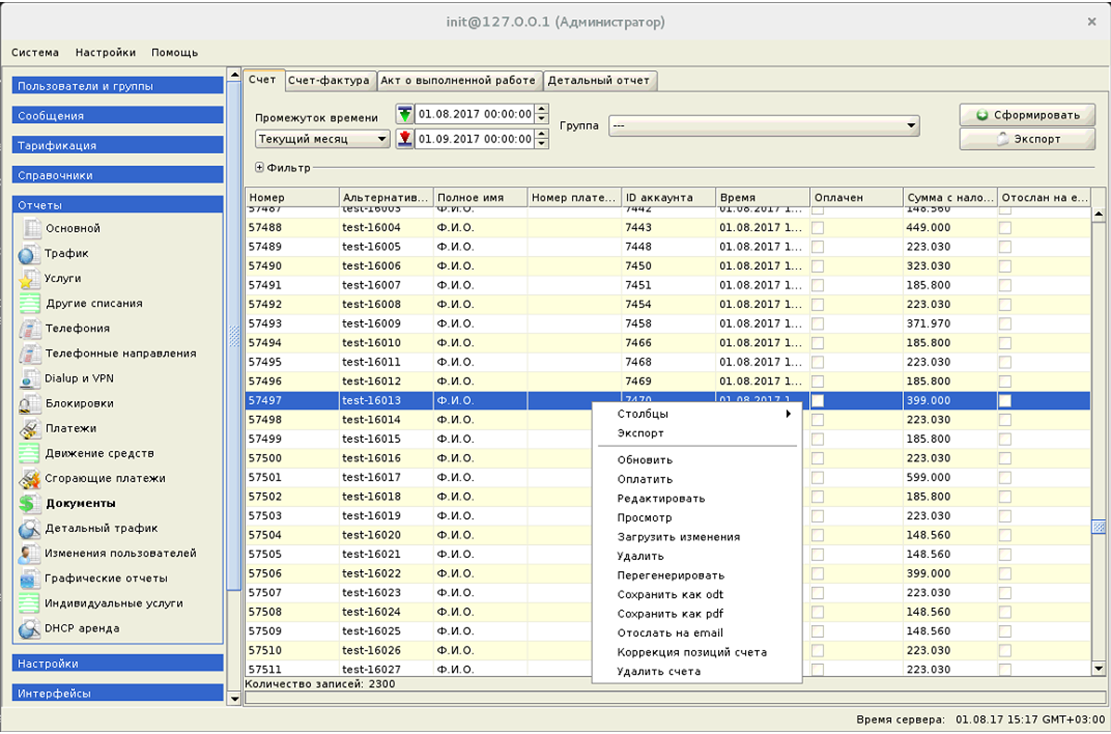Expand the Столбцы submenu
Screen dimensions: 1111x734
point(697,414)
